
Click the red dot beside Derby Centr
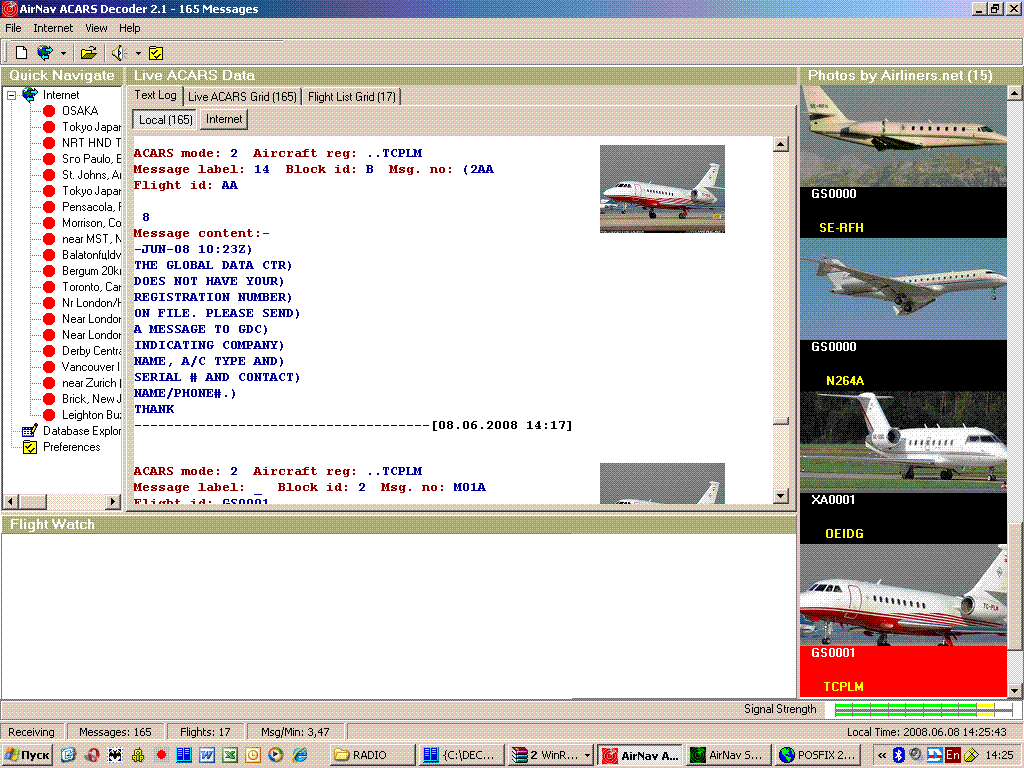point(49,351)
